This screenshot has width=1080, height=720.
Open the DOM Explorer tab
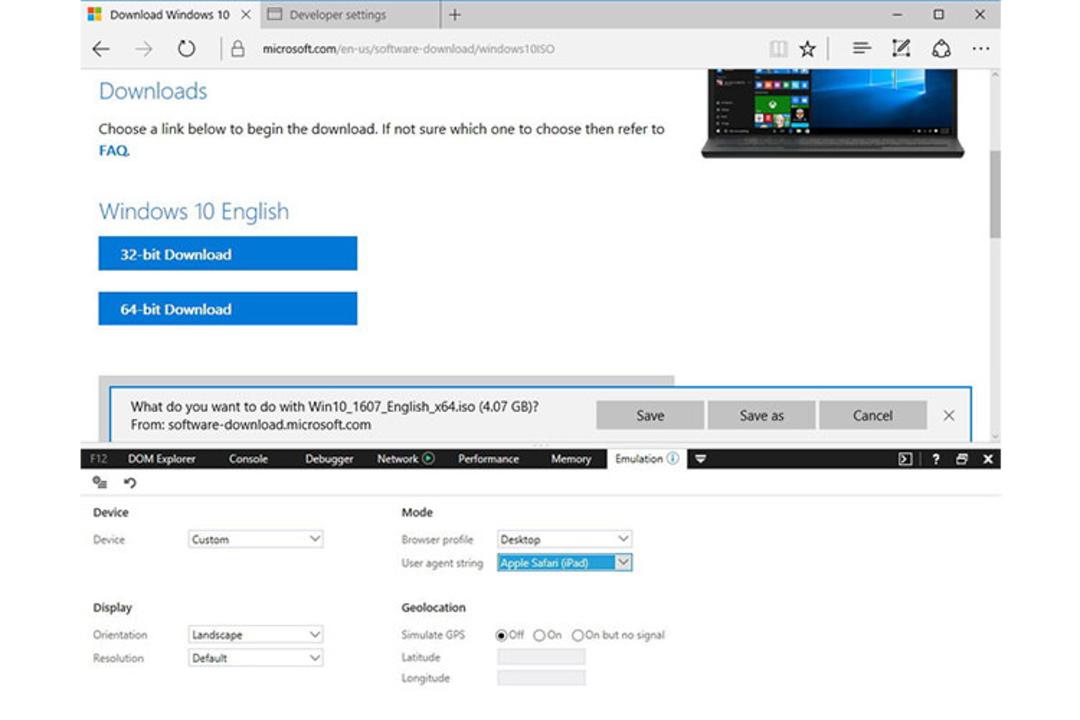pyautogui.click(x=161, y=459)
